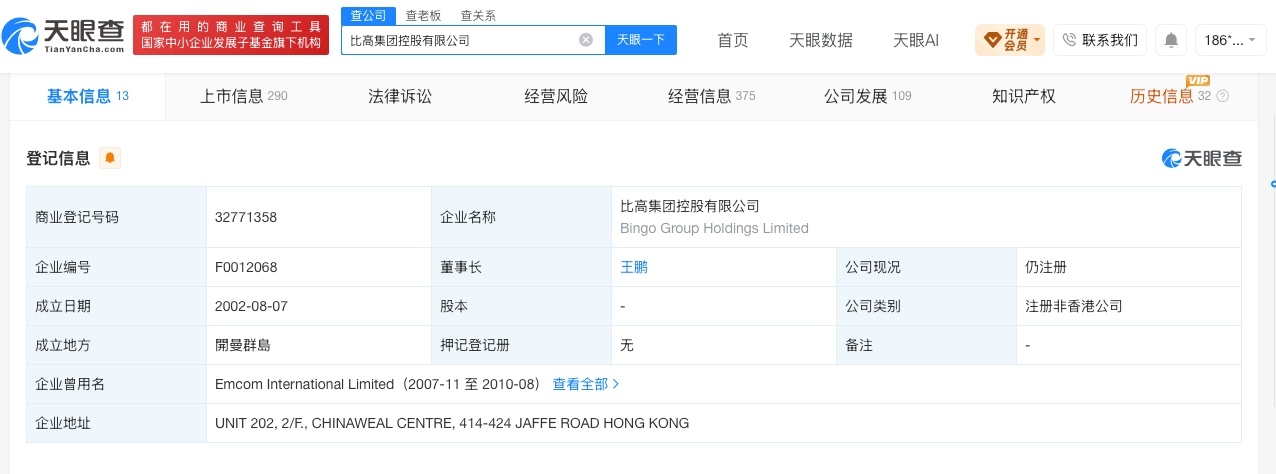The image size is (1276, 474).
Task: Open the 经营信息 tab
Action: pos(712,96)
